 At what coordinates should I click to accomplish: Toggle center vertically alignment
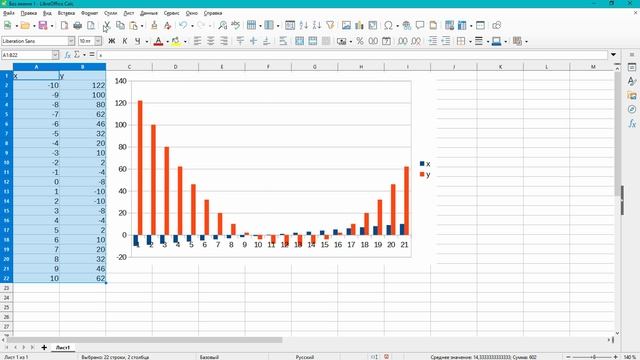point(253,41)
